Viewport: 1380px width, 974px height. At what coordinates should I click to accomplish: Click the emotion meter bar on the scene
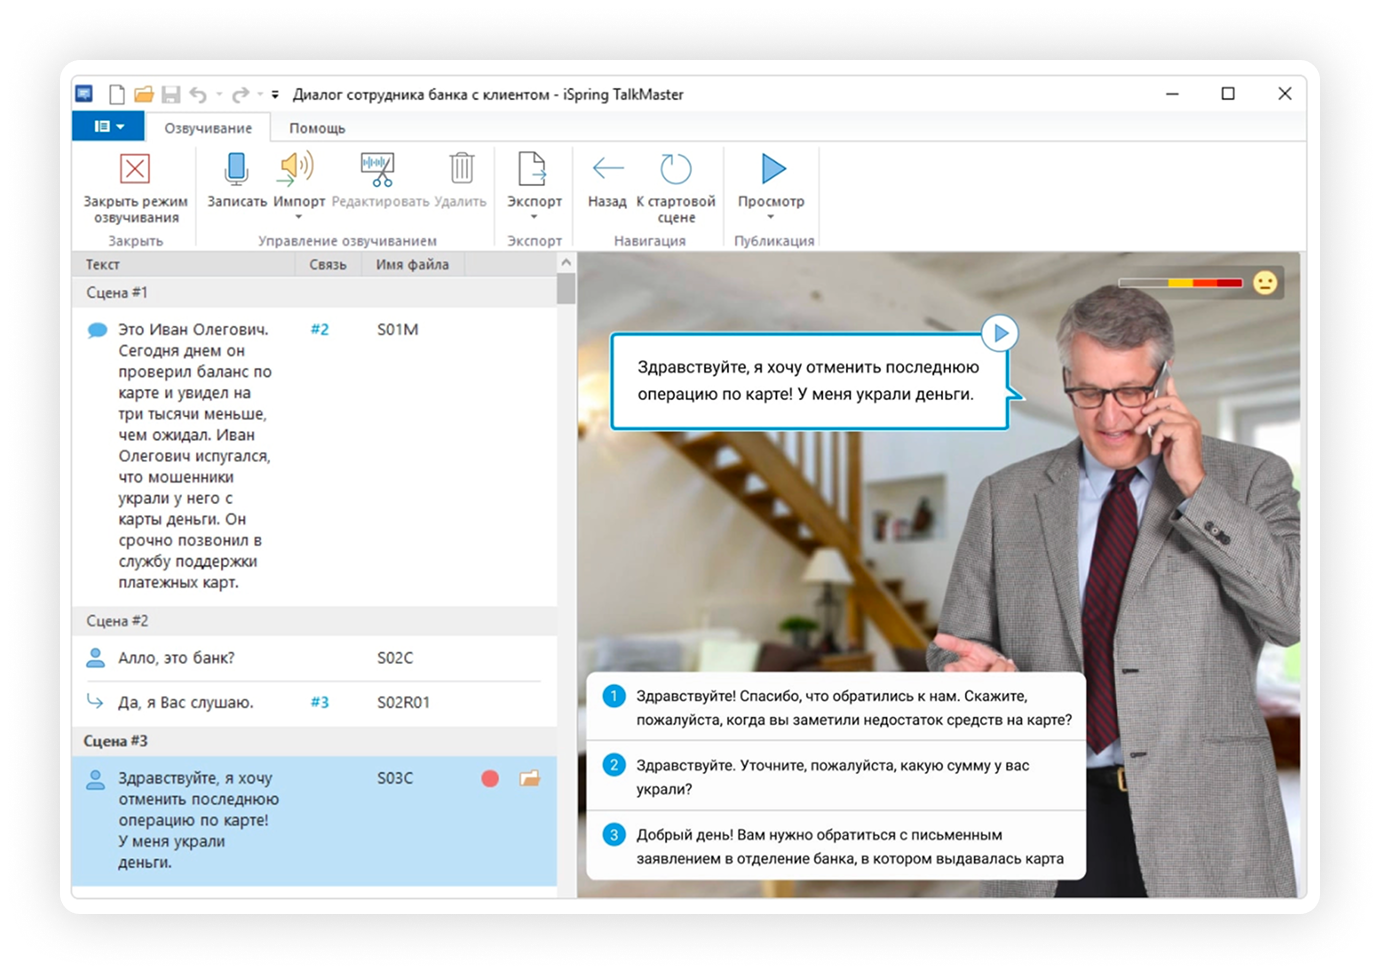pos(1180,283)
